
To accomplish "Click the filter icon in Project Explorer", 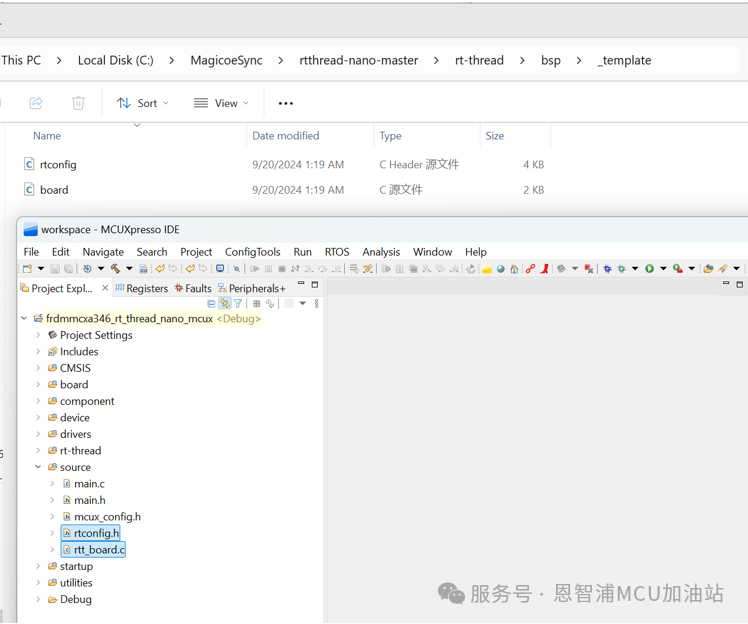I will click(x=238, y=304).
